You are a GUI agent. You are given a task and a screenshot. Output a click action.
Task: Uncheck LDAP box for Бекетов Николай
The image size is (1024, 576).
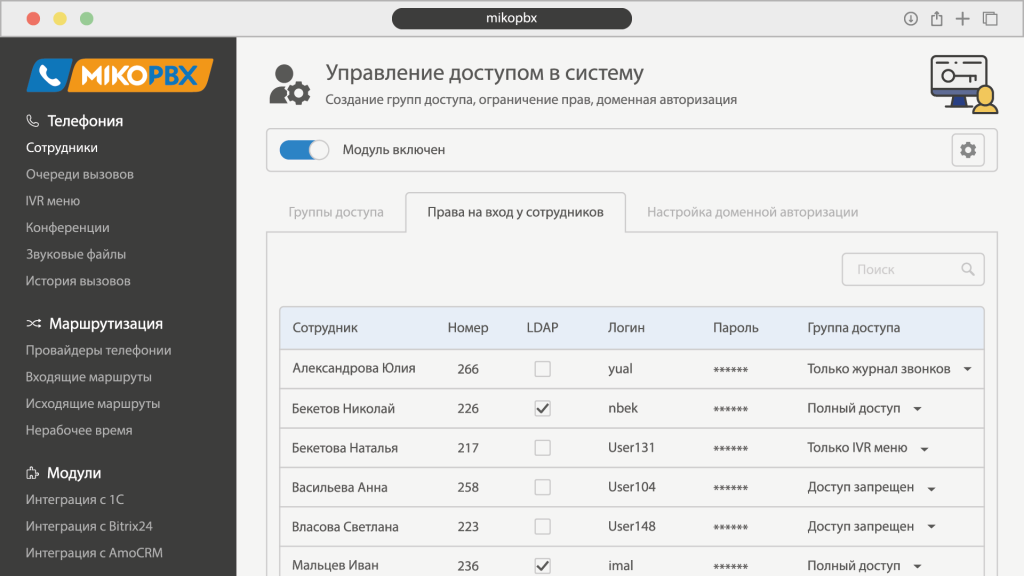coord(542,408)
